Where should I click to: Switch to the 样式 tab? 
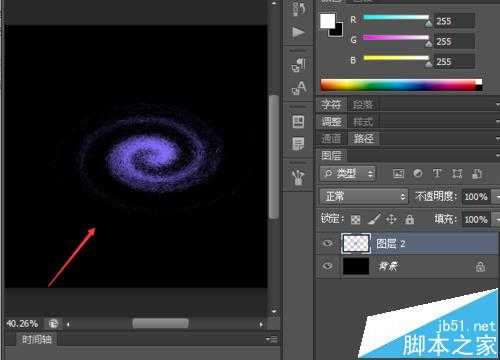click(363, 122)
